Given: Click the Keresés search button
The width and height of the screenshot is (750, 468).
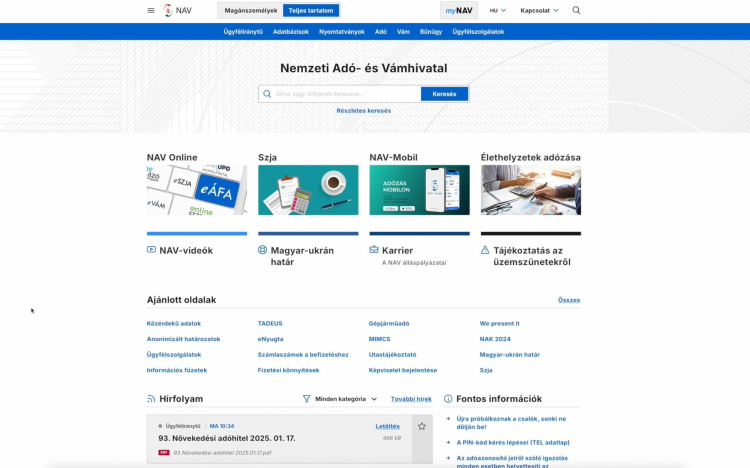Looking at the screenshot, I should pos(444,94).
